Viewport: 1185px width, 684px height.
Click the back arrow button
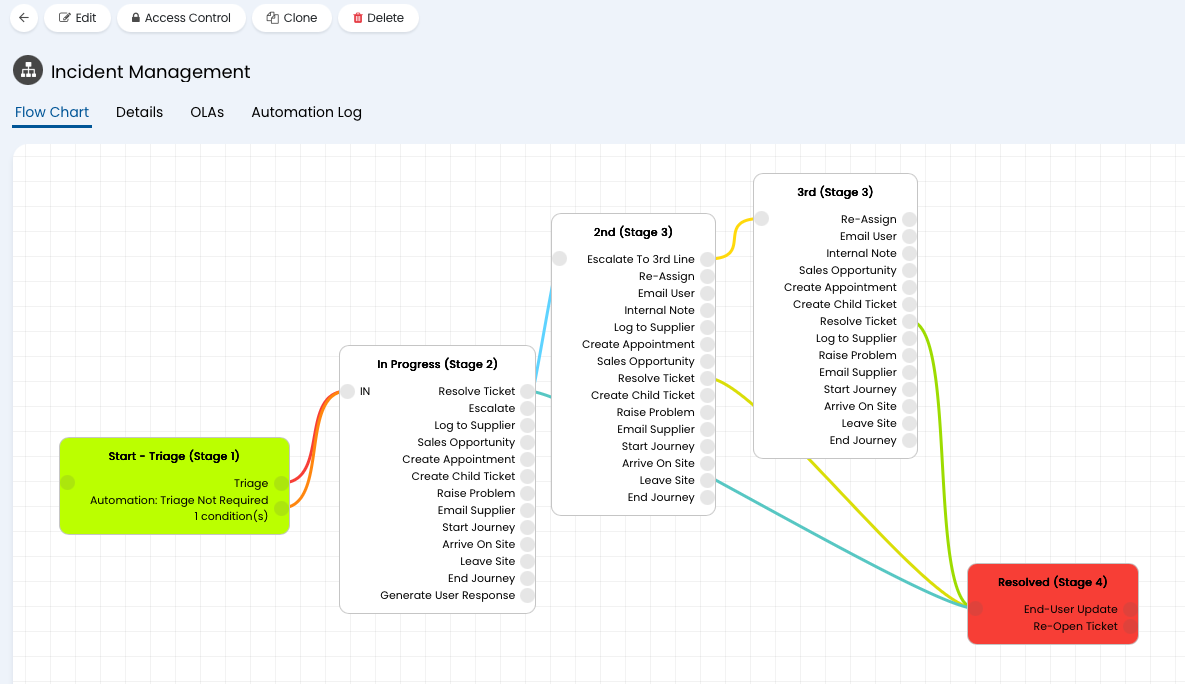click(x=24, y=18)
